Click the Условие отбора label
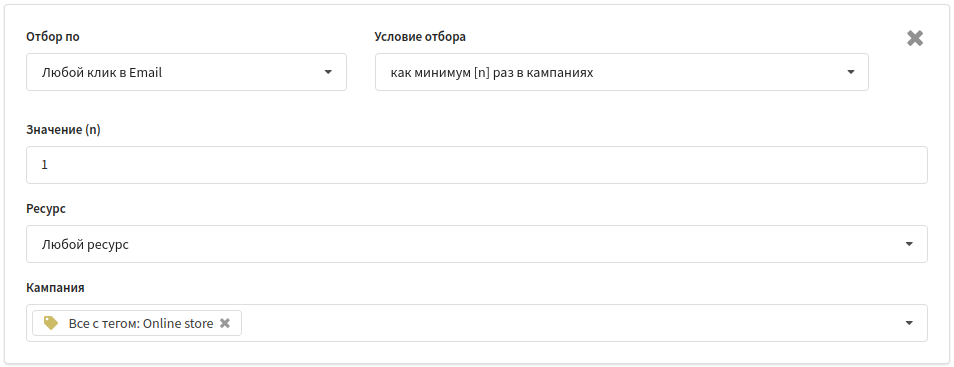The image size is (954, 367). [x=420, y=37]
